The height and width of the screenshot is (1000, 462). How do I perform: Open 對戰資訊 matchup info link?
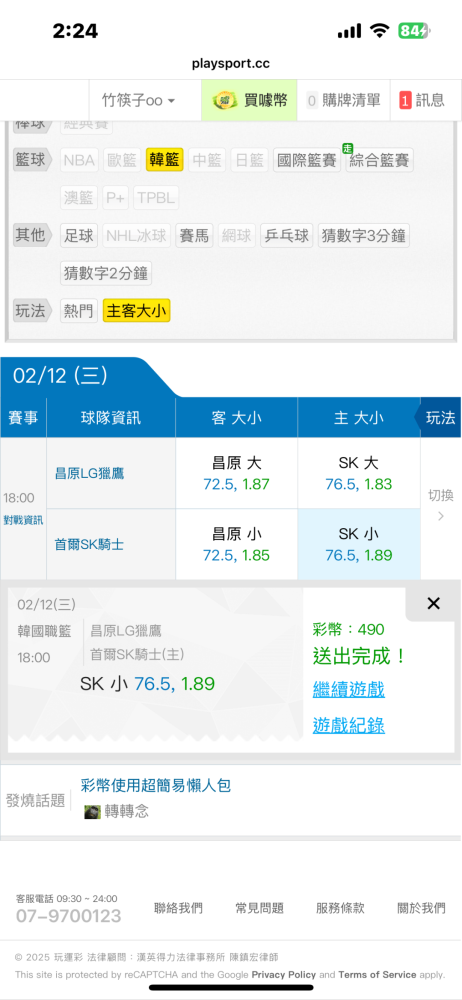pos(23,520)
